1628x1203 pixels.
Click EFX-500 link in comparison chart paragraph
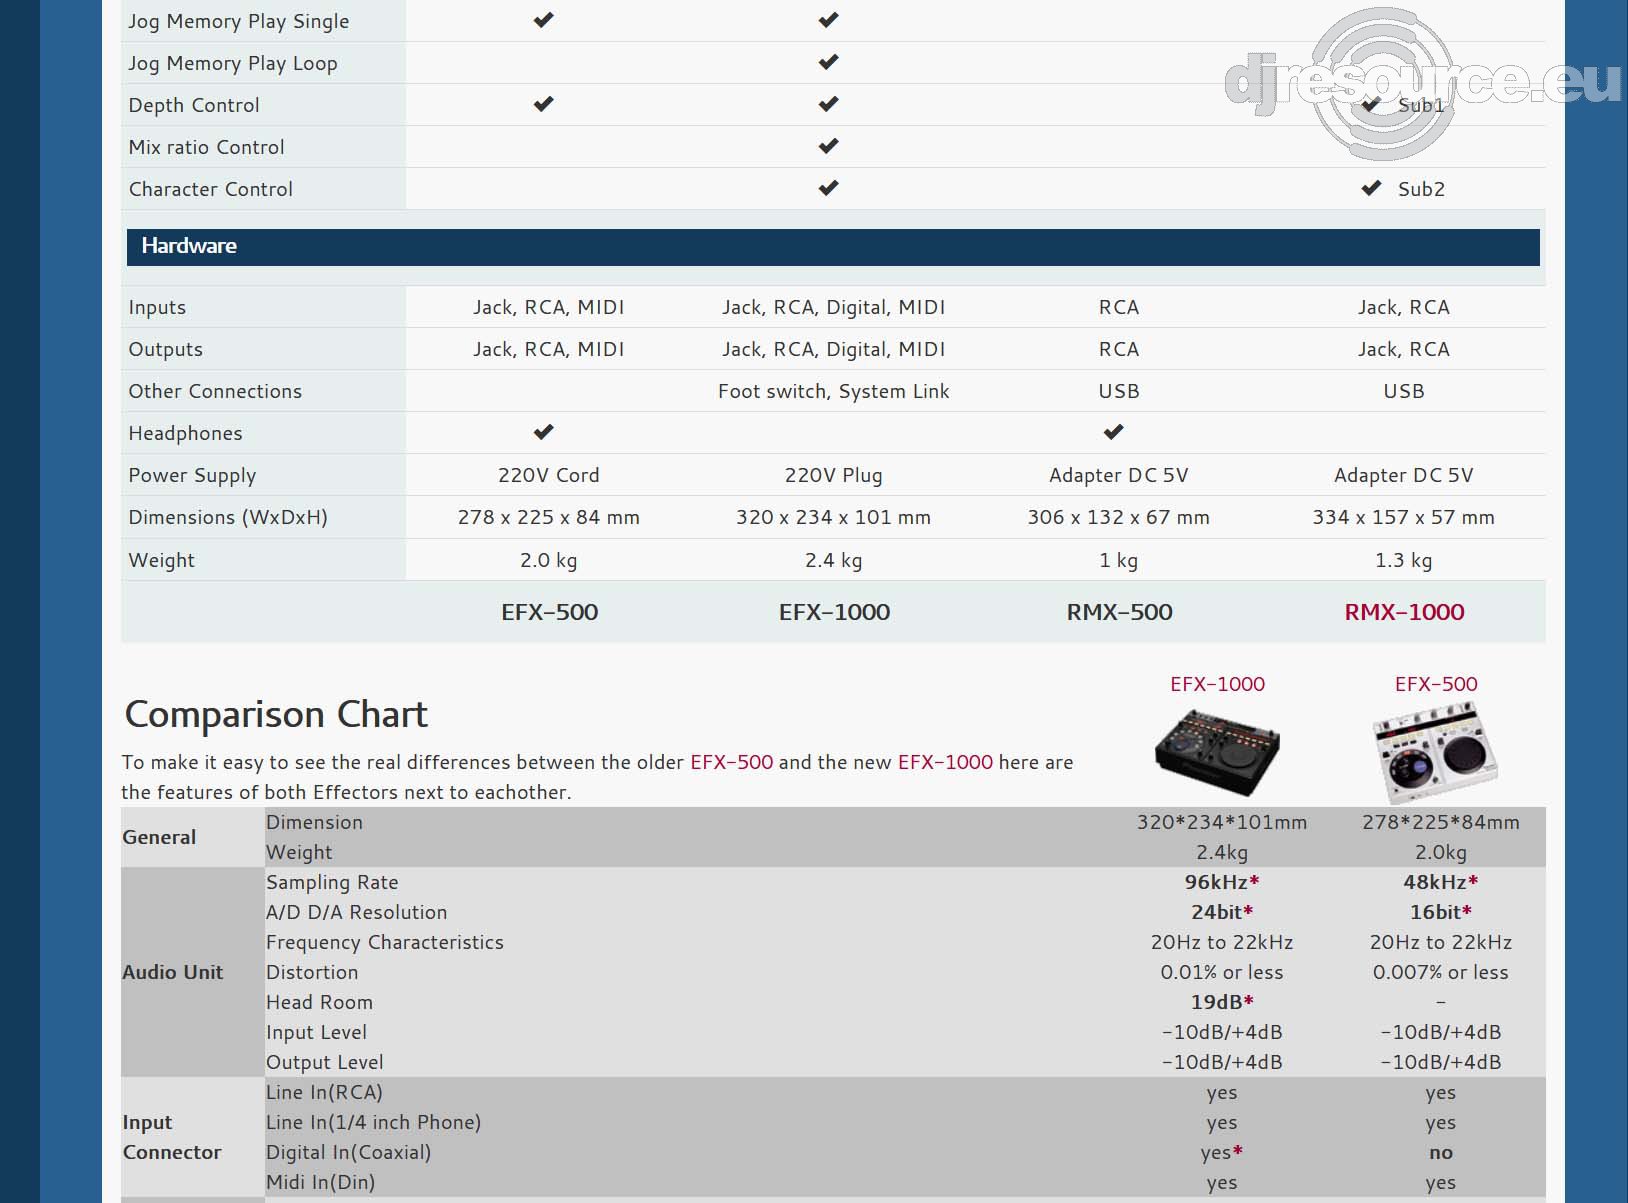[731, 762]
